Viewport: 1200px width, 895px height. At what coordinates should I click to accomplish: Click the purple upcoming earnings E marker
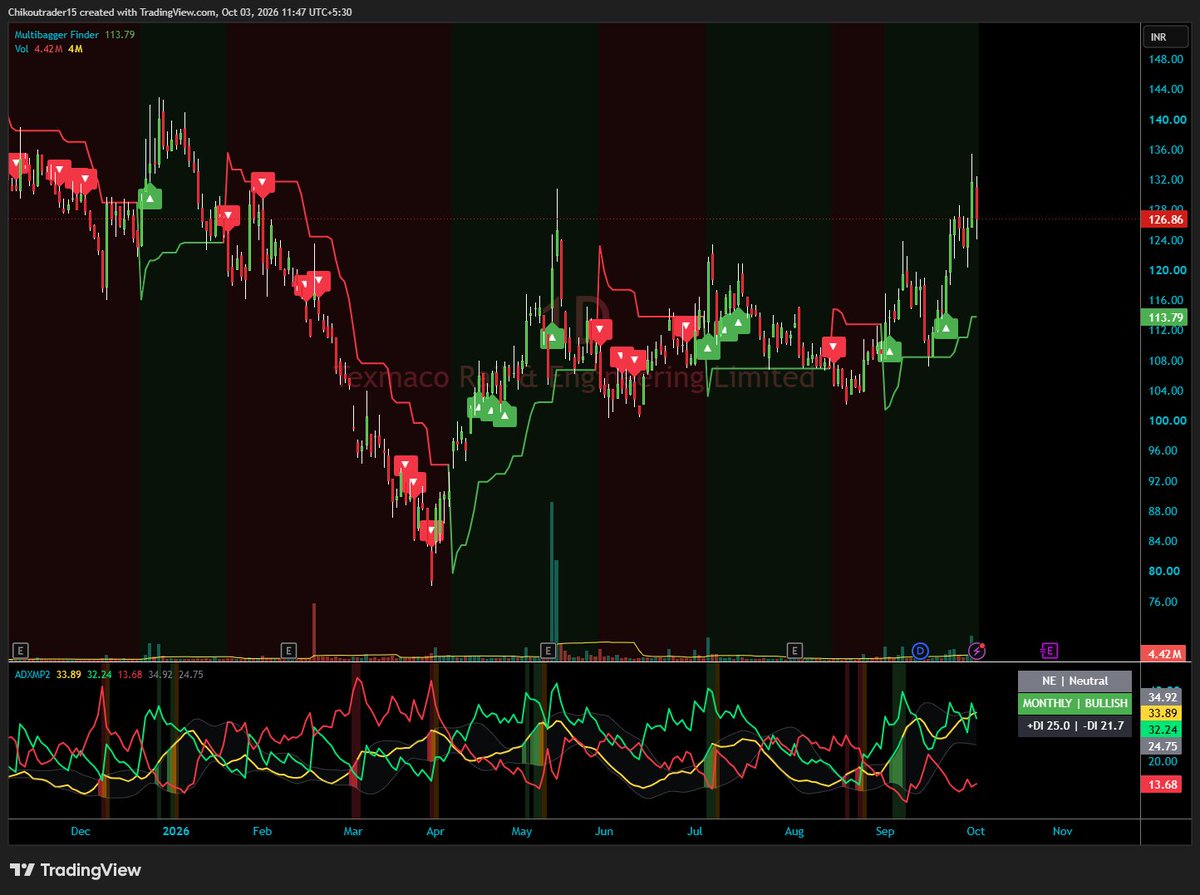pos(1049,651)
